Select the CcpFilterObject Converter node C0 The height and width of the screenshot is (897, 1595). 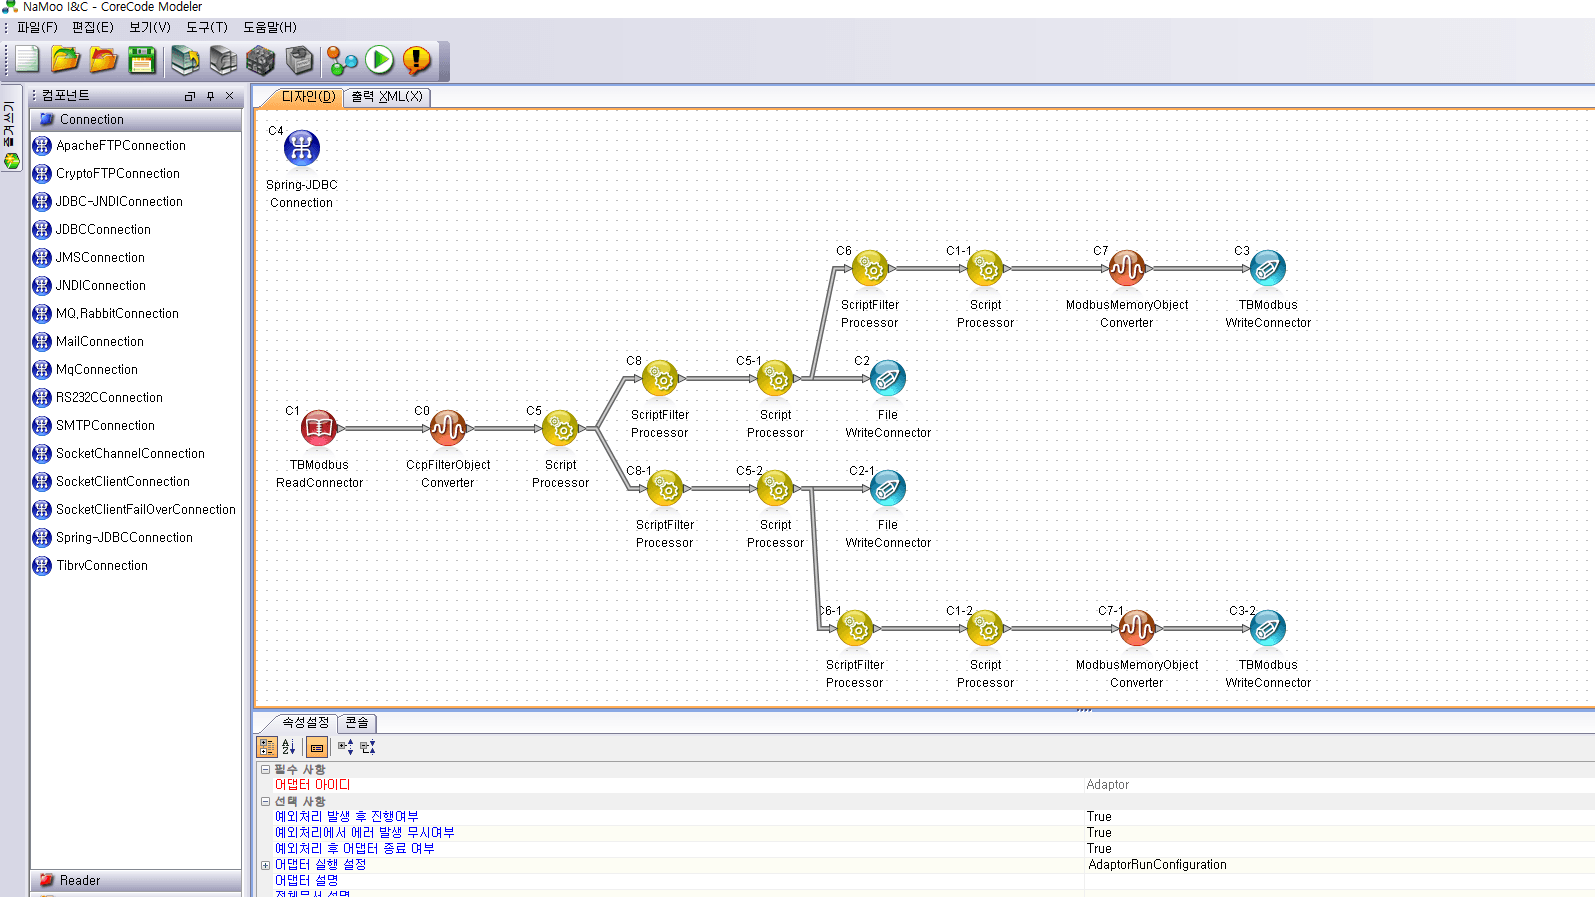coord(447,429)
